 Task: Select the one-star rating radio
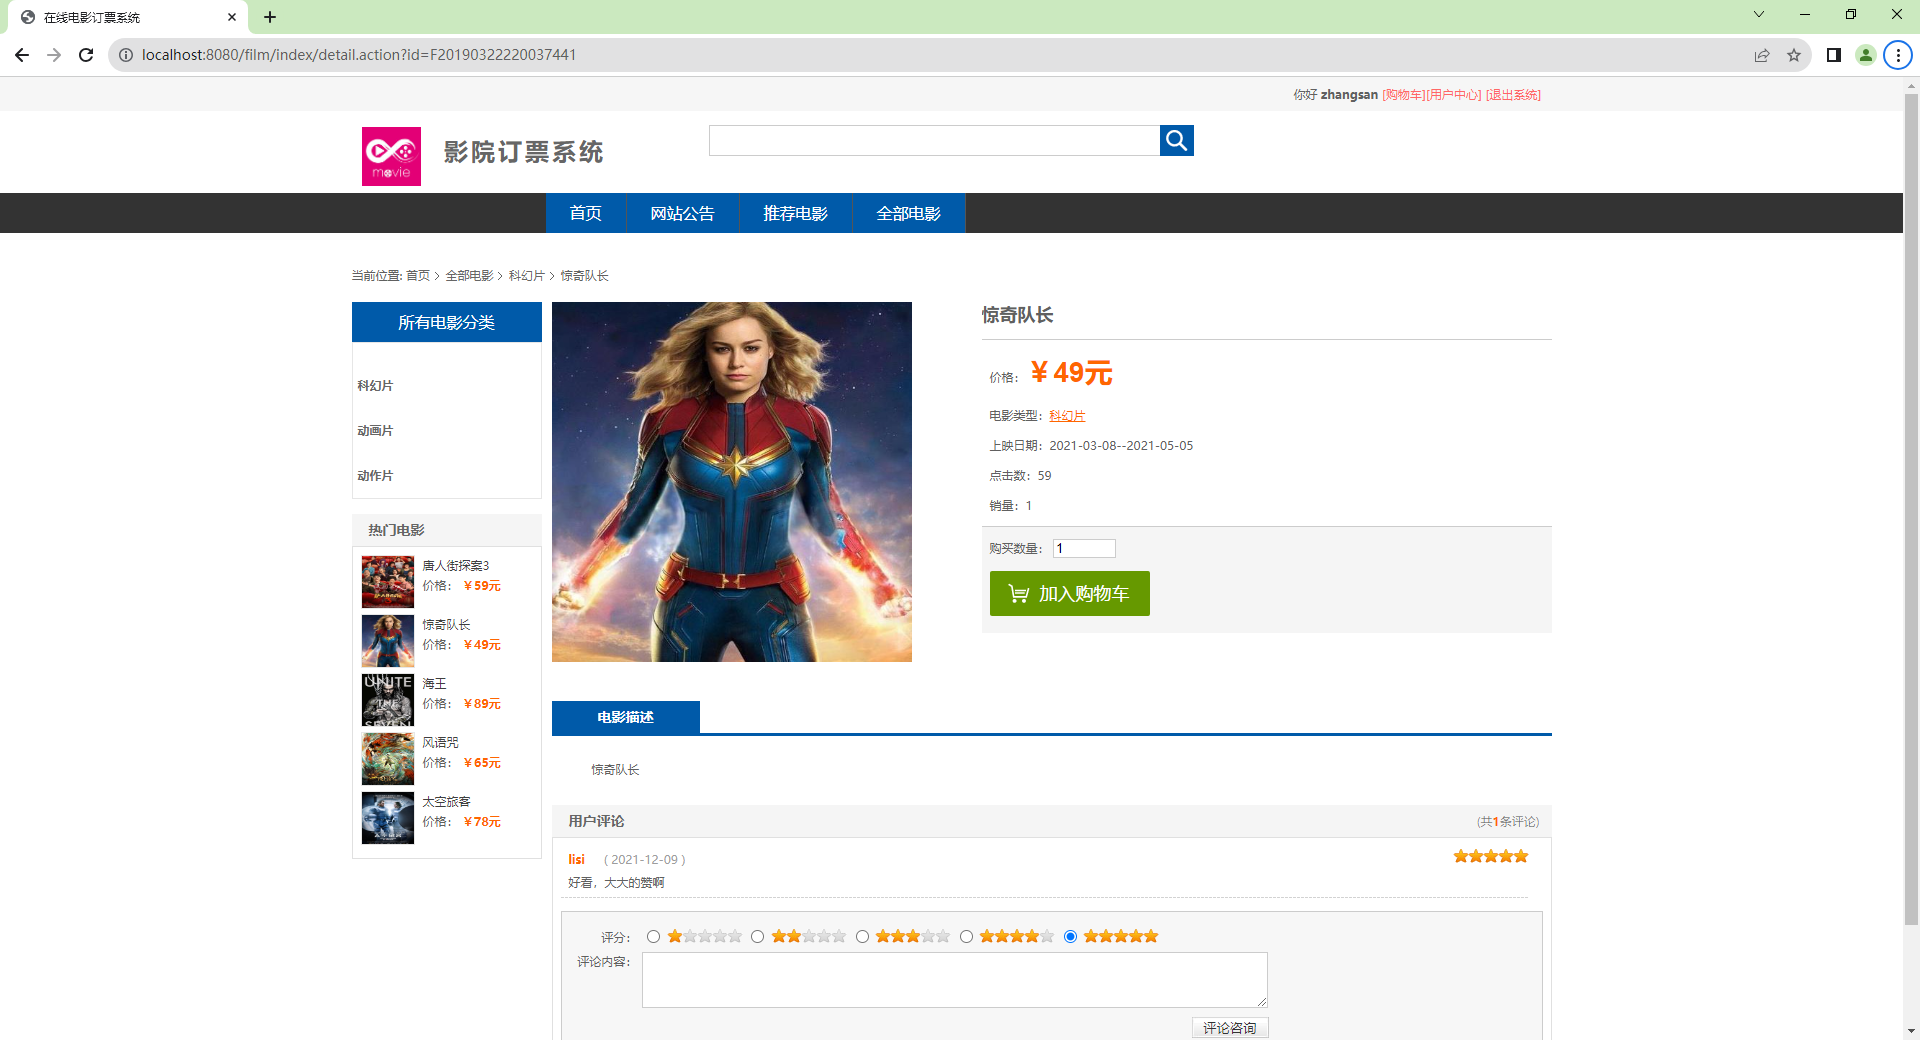[653, 937]
